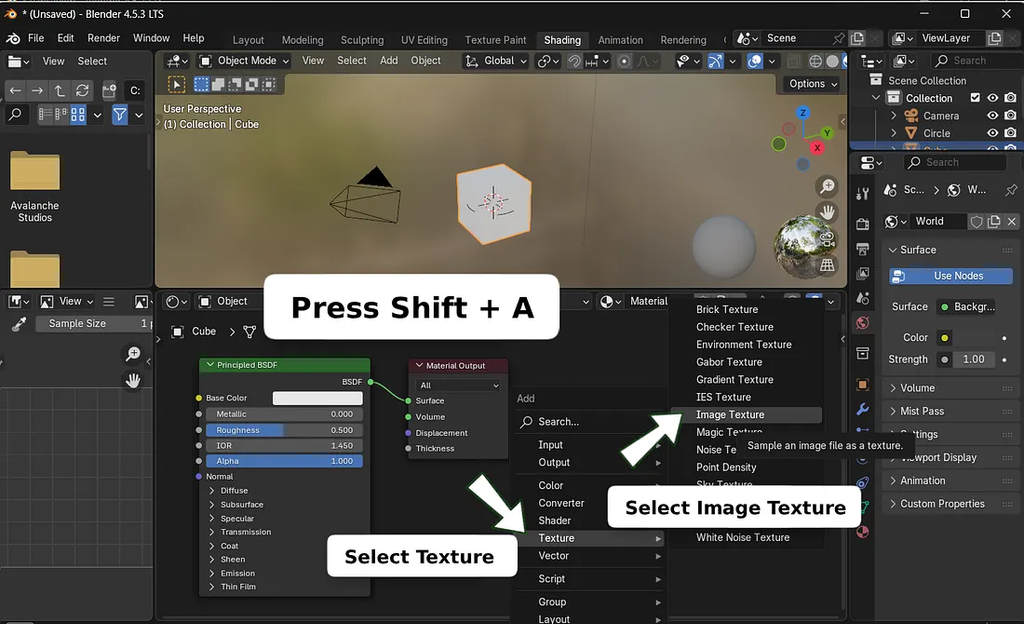Select the Proportional Editing icon
The width and height of the screenshot is (1024, 624).
[x=624, y=61]
